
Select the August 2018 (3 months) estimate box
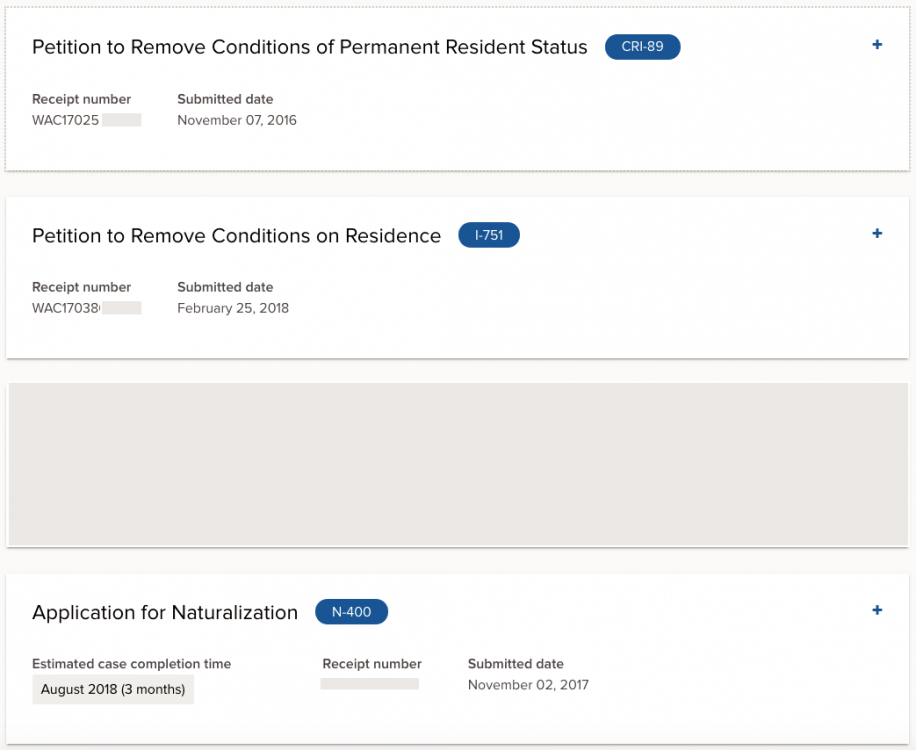113,689
